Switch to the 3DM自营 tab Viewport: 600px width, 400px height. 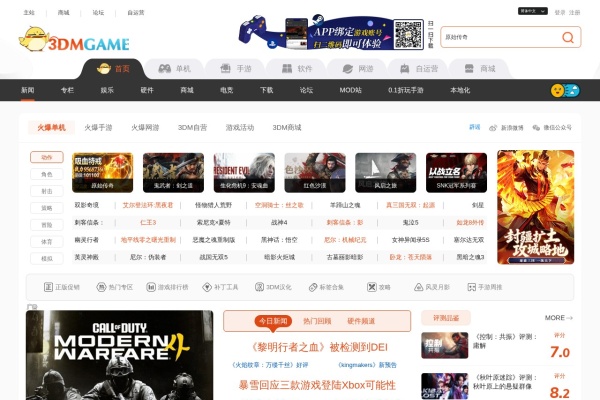coord(192,127)
